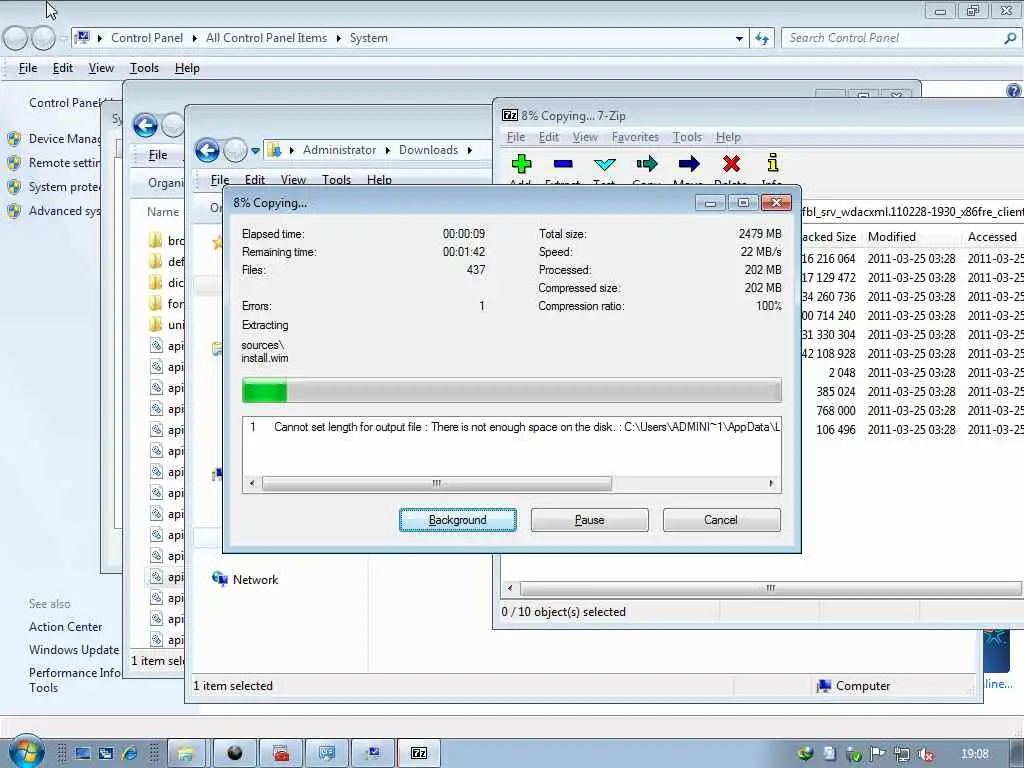Click the Forward arrow in Downloads window
Image resolution: width=1024 pixels, height=768 pixels.
pyautogui.click(x=235, y=151)
